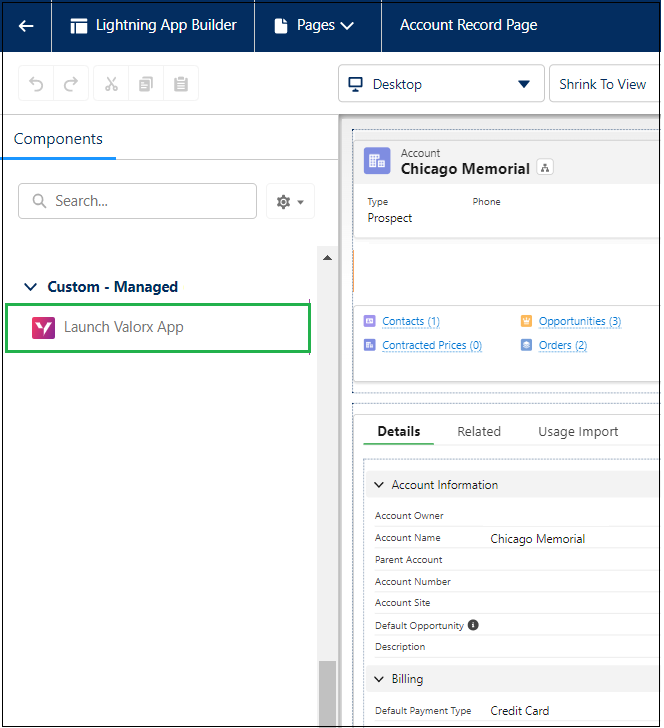Click the copy icon in toolbar
This screenshot has height=728, width=664.
click(146, 84)
